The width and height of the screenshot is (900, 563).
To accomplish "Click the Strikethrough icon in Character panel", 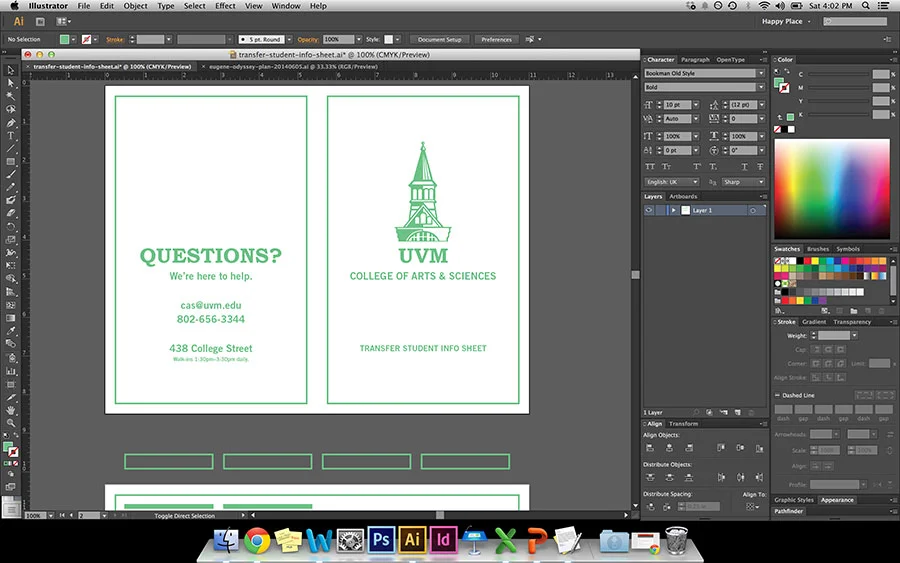I will (x=760, y=166).
